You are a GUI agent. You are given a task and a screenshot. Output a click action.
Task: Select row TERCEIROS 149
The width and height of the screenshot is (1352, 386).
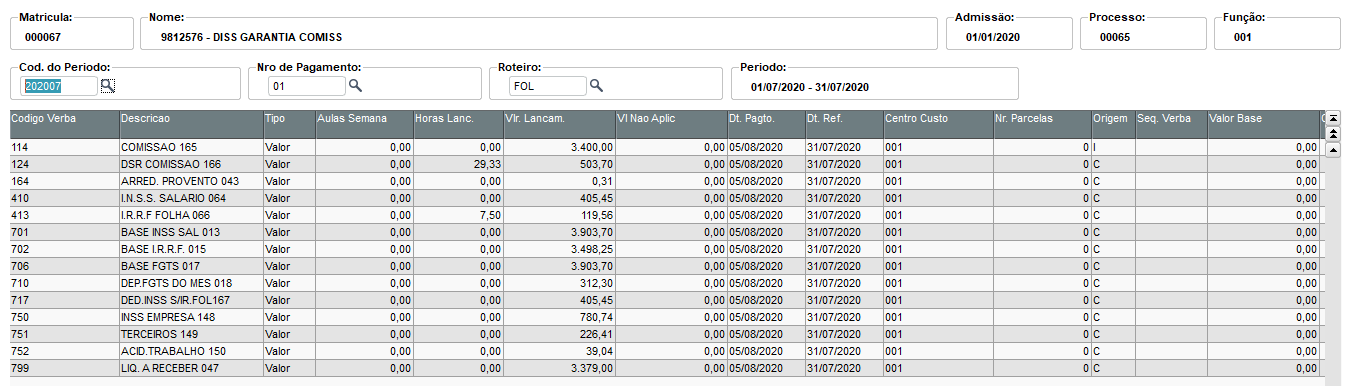667,334
